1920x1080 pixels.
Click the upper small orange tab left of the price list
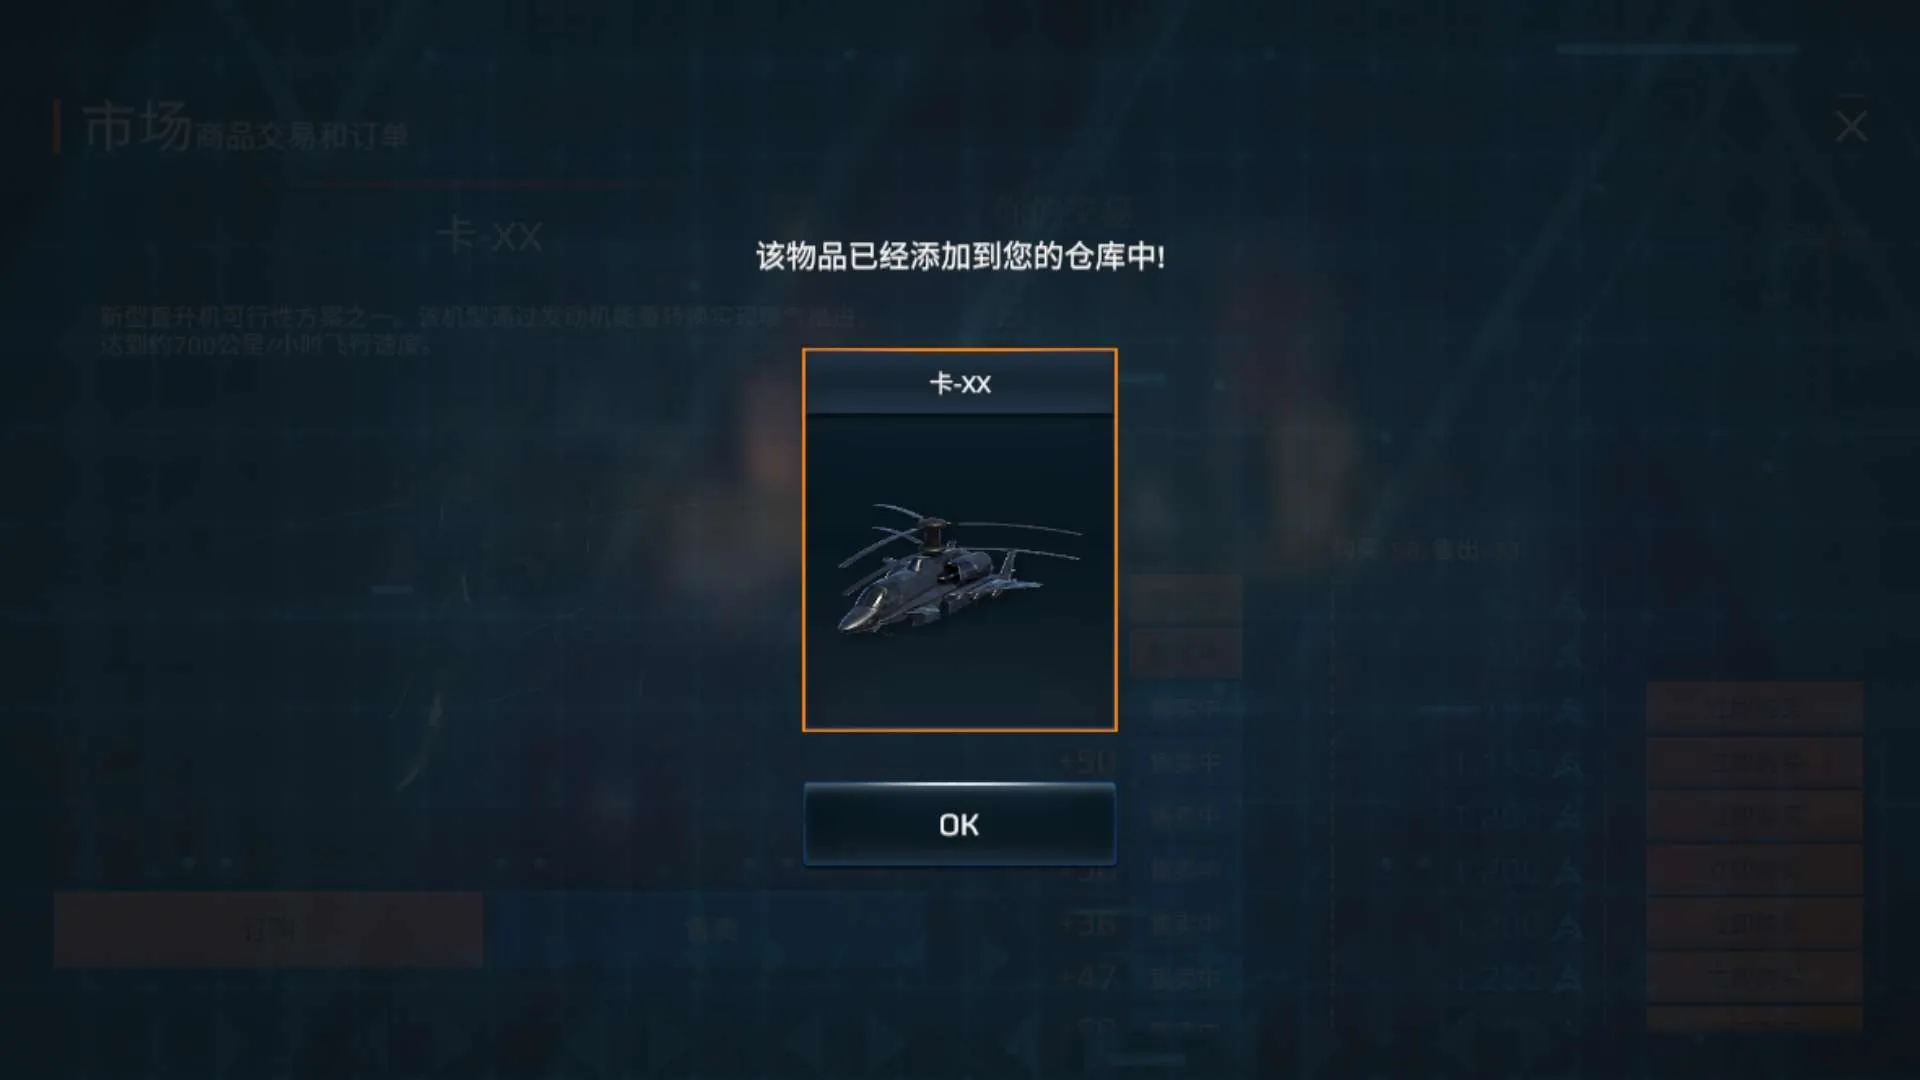[x=1186, y=600]
